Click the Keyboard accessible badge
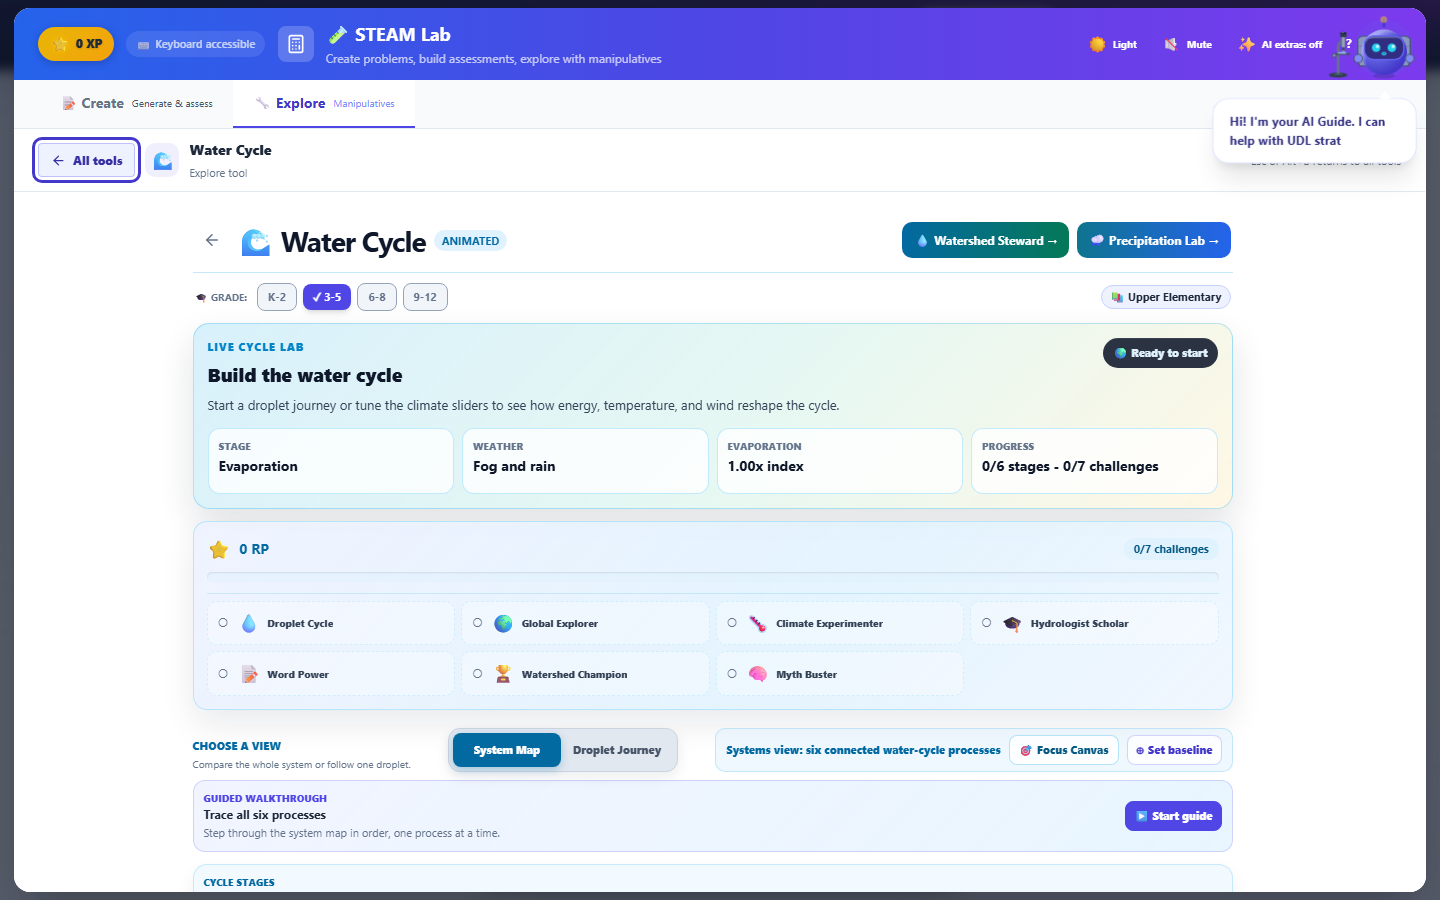Image resolution: width=1440 pixels, height=900 pixels. pyautogui.click(x=196, y=44)
